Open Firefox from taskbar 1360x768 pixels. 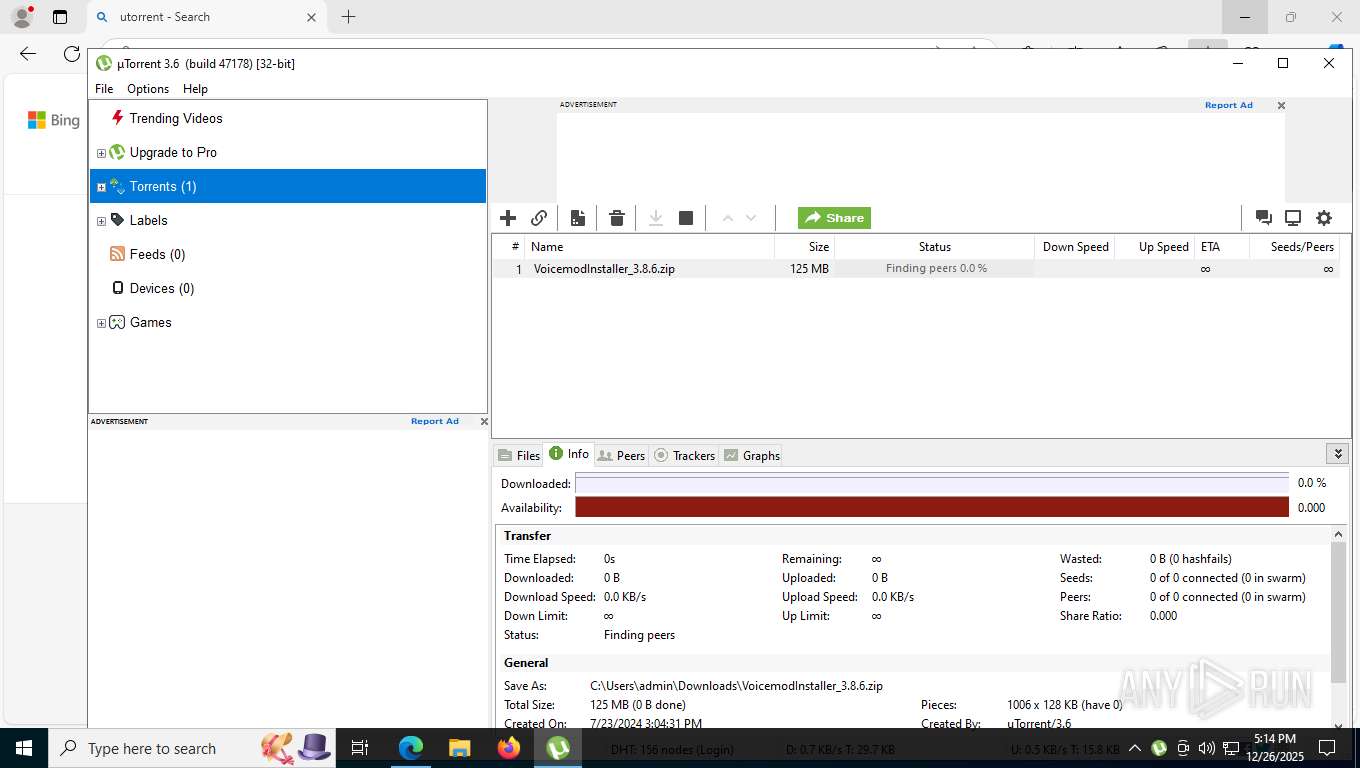[508, 748]
